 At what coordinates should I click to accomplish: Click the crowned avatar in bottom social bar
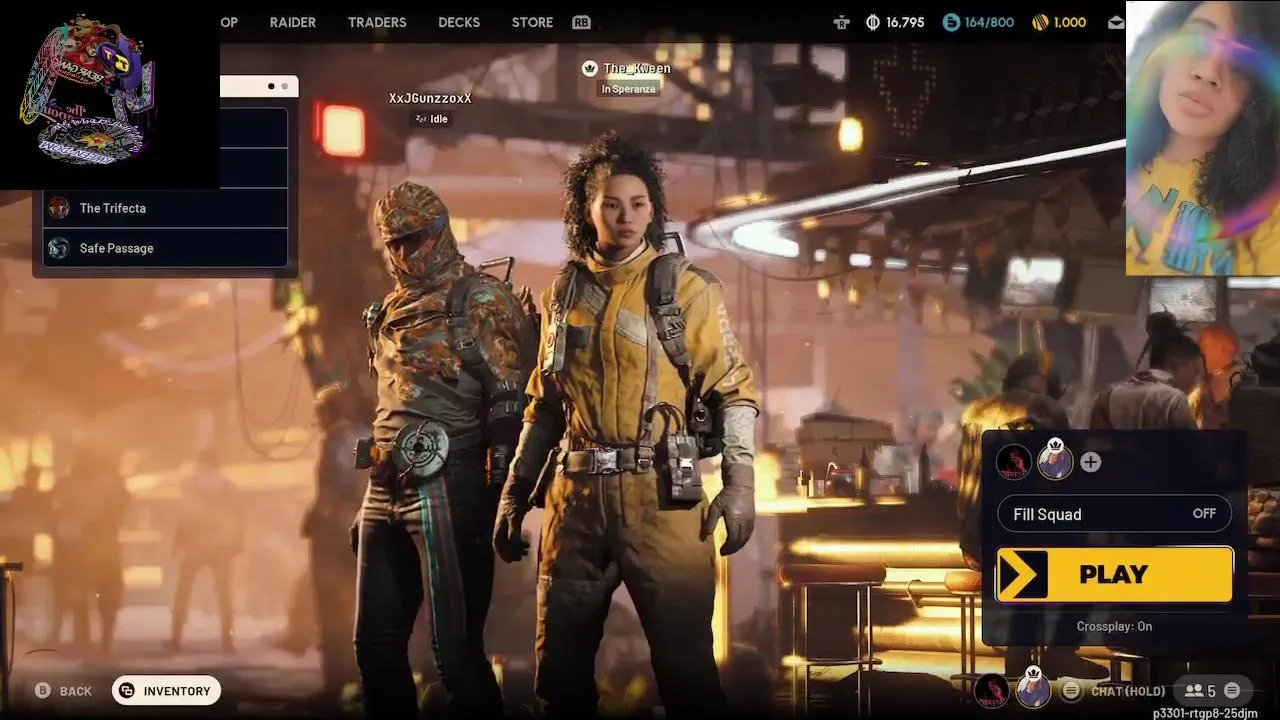(x=1033, y=688)
